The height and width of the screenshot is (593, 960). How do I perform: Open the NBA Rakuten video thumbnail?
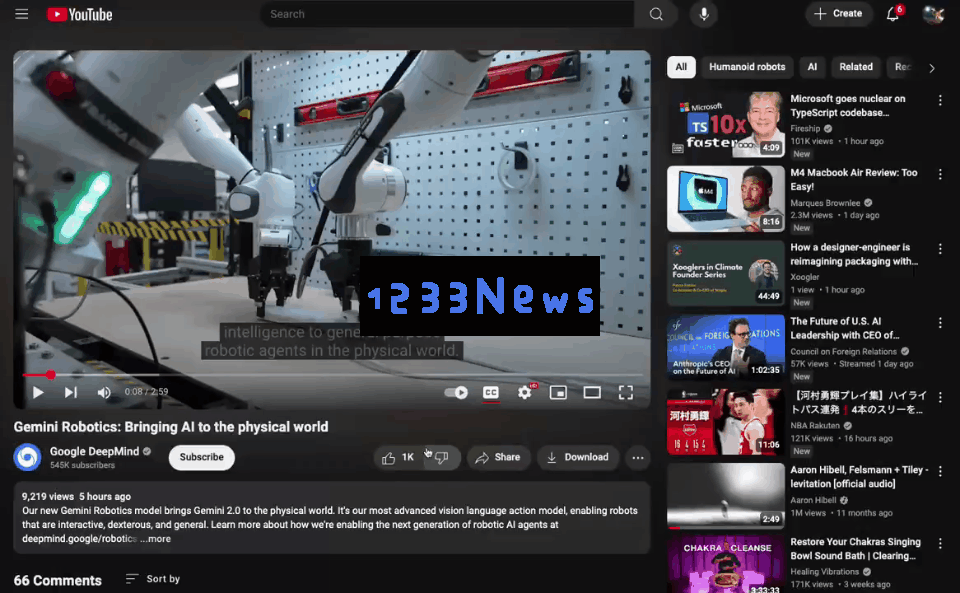[x=726, y=422]
